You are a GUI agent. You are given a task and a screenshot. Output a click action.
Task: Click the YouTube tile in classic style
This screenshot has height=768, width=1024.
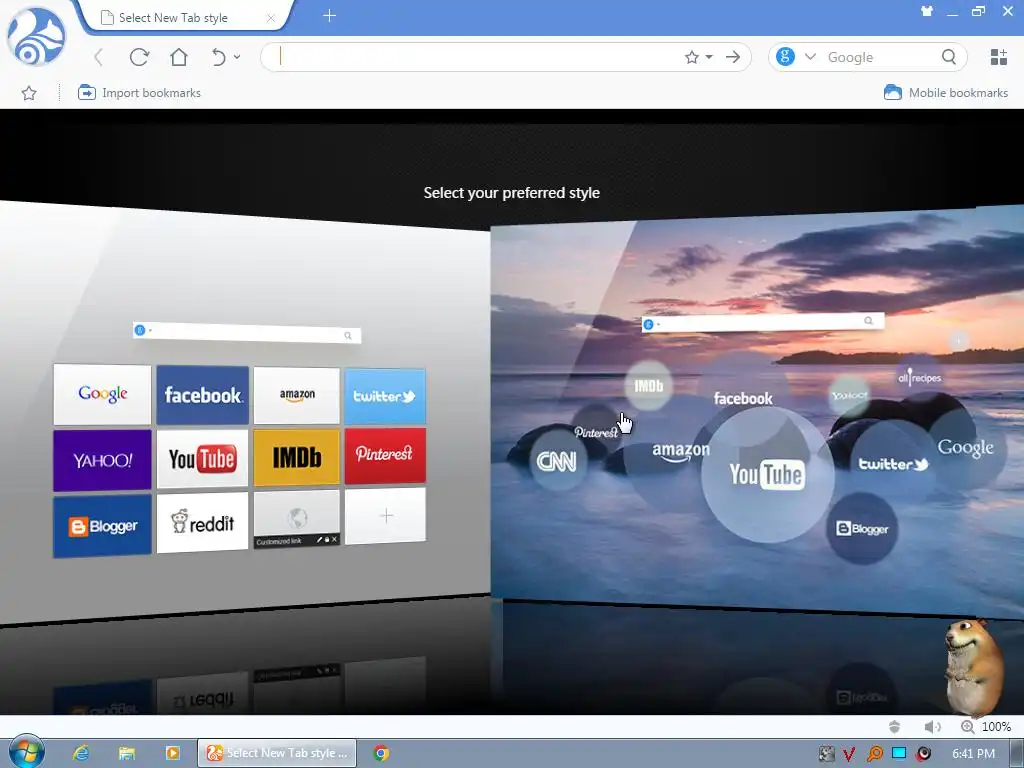point(202,459)
